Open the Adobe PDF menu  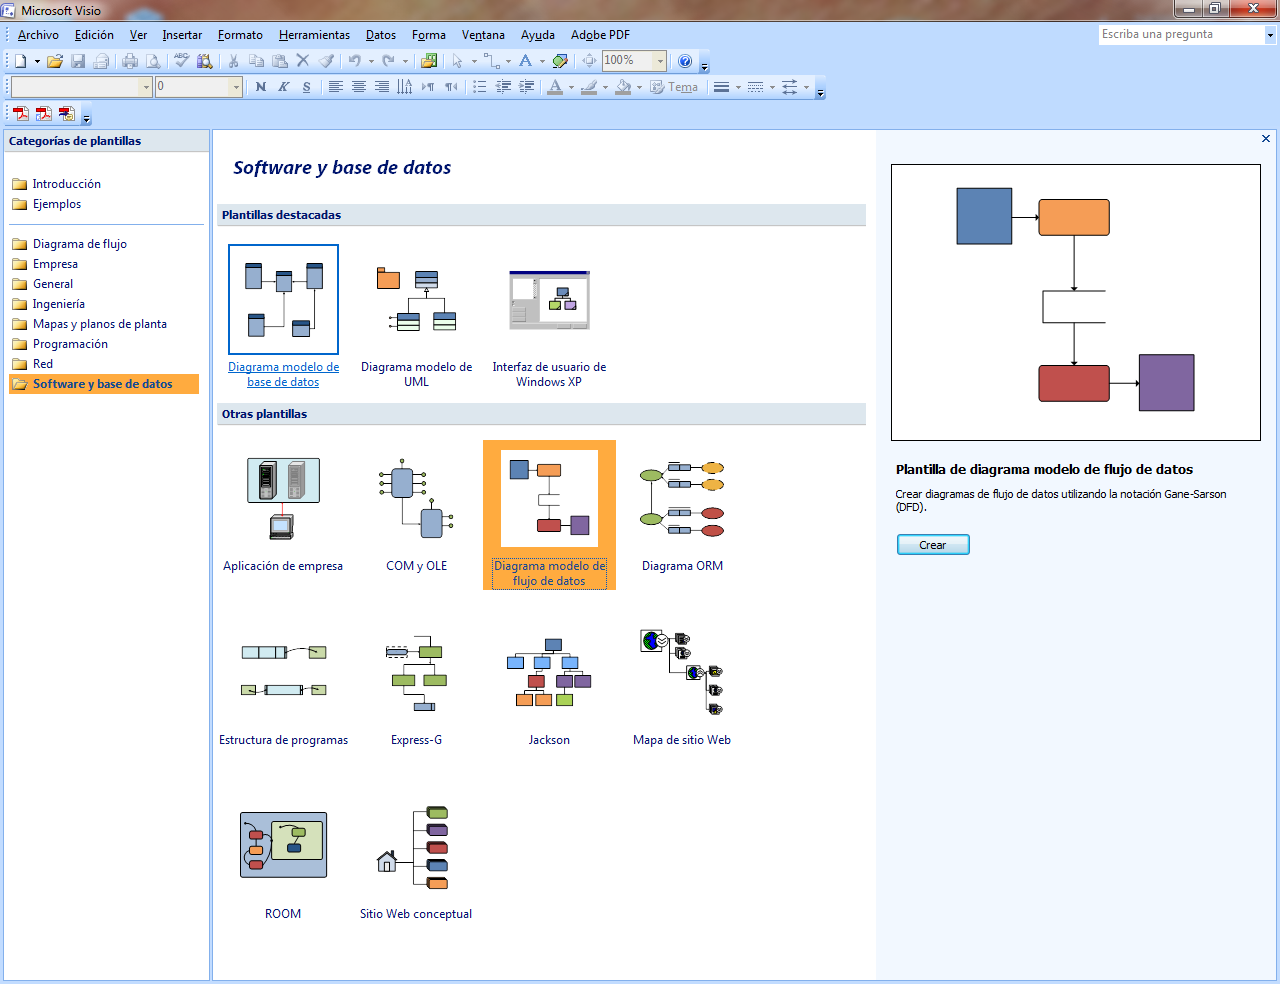point(600,35)
